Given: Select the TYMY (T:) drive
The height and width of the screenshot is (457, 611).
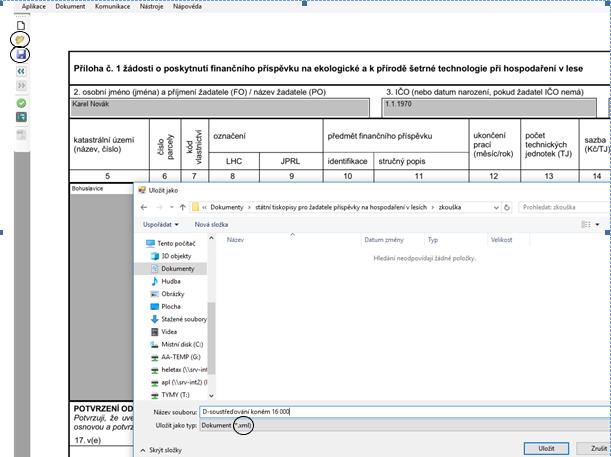Looking at the screenshot, I should [170, 395].
